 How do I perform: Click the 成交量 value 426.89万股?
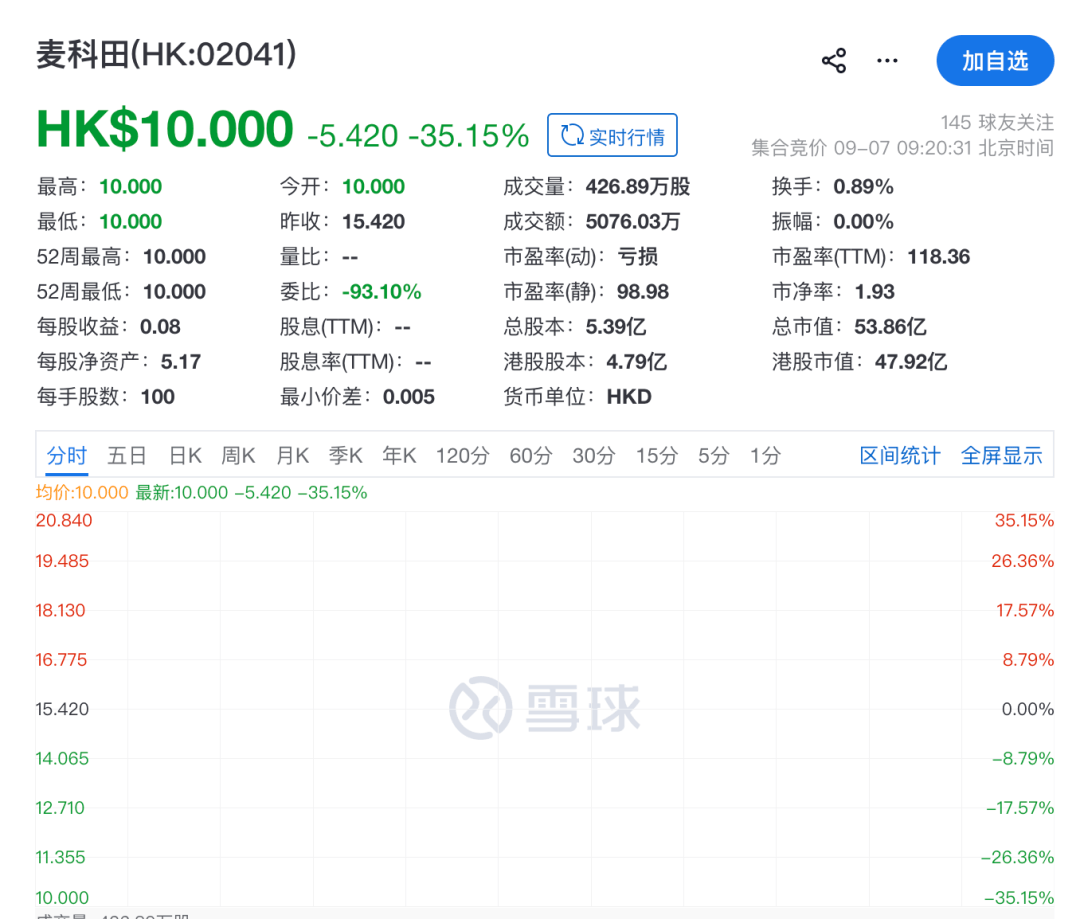coord(638,187)
